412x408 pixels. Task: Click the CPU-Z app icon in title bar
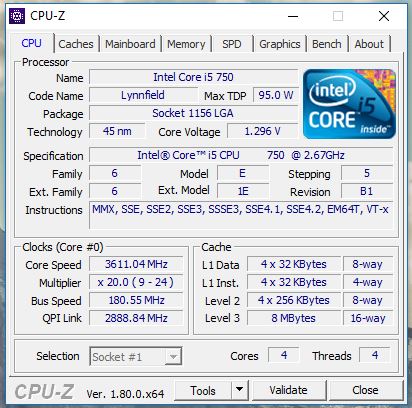[x=17, y=16]
